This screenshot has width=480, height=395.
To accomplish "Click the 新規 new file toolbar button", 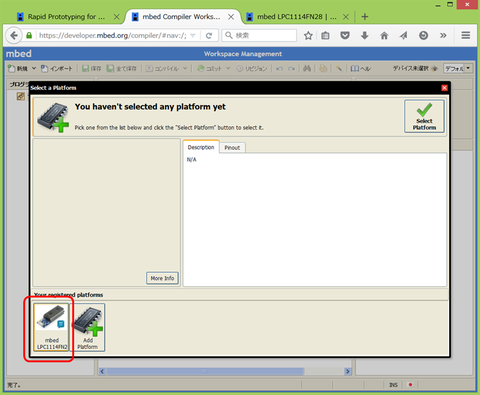I will [18, 68].
